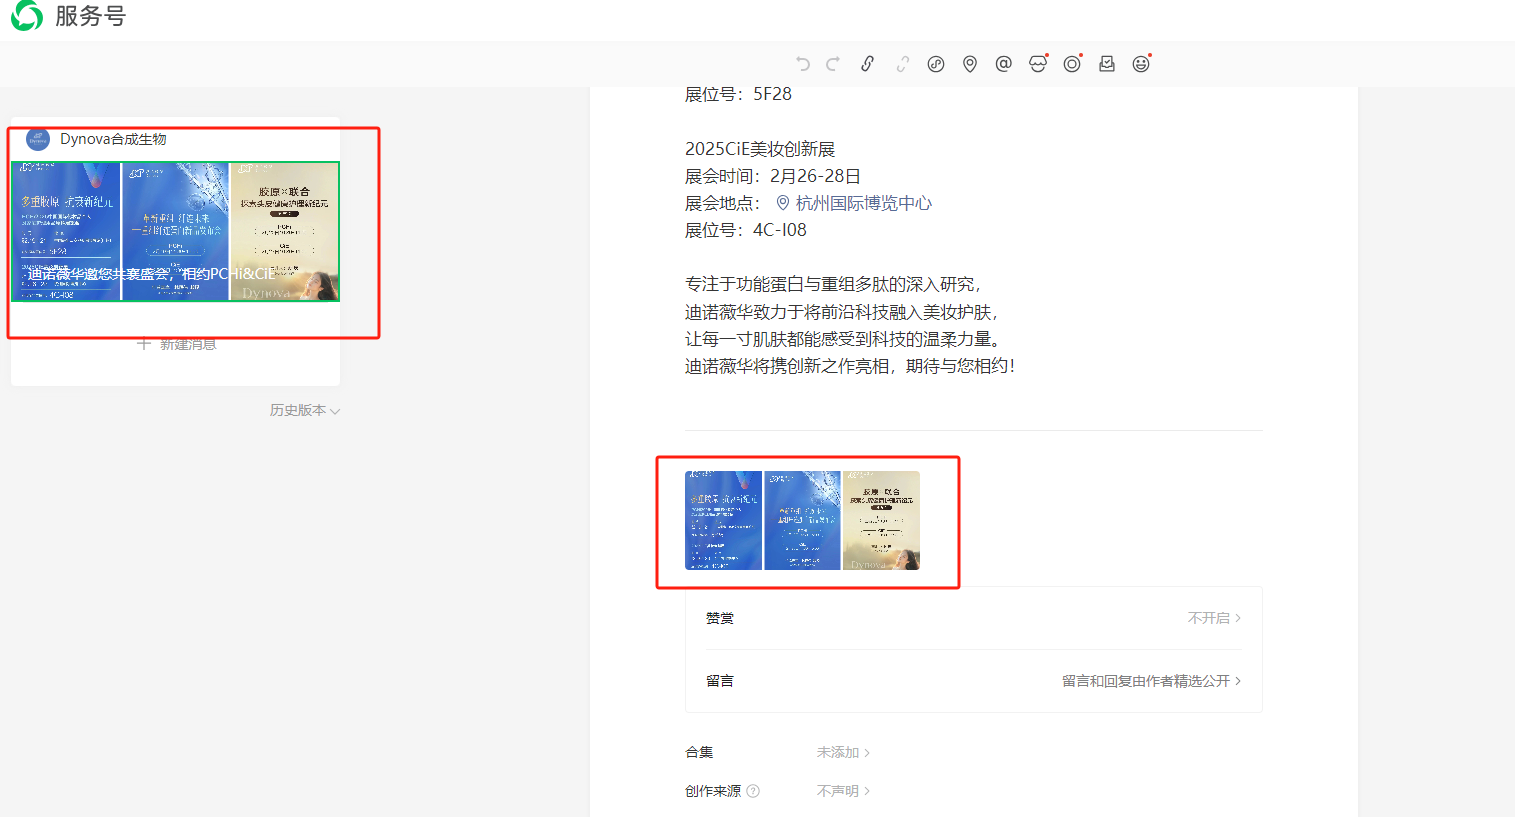Click the 杭州国际博览中心 location link
The height and width of the screenshot is (817, 1515).
pos(864,203)
